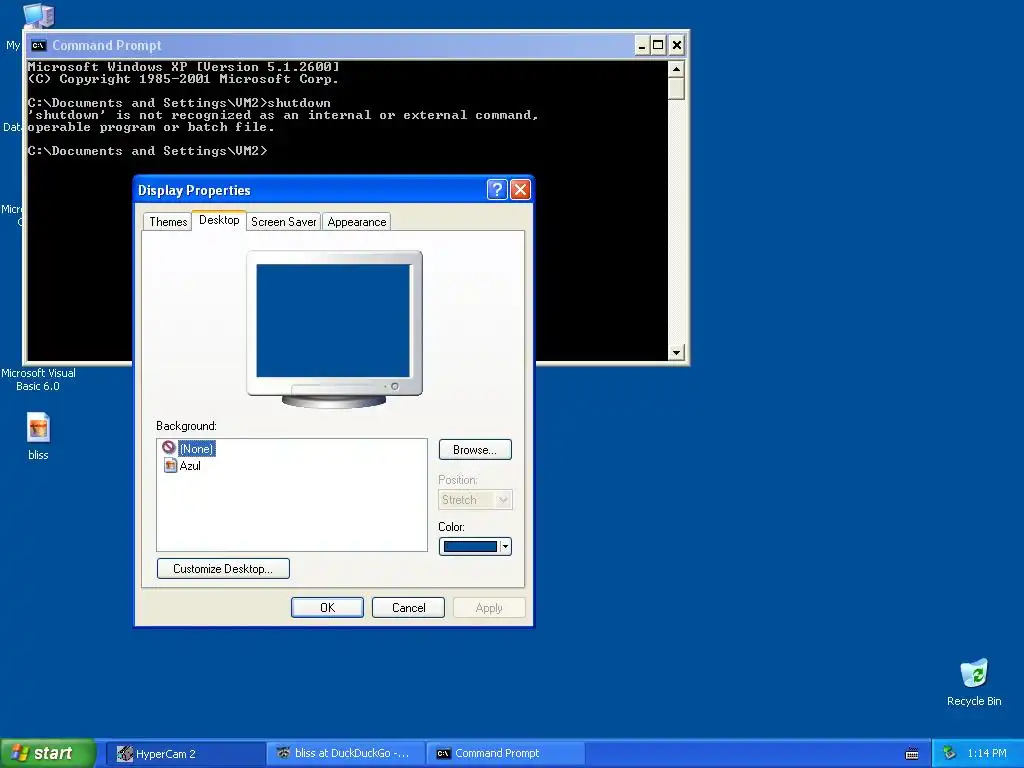Close the Display Properties dialog
1024x768 pixels.
click(520, 190)
